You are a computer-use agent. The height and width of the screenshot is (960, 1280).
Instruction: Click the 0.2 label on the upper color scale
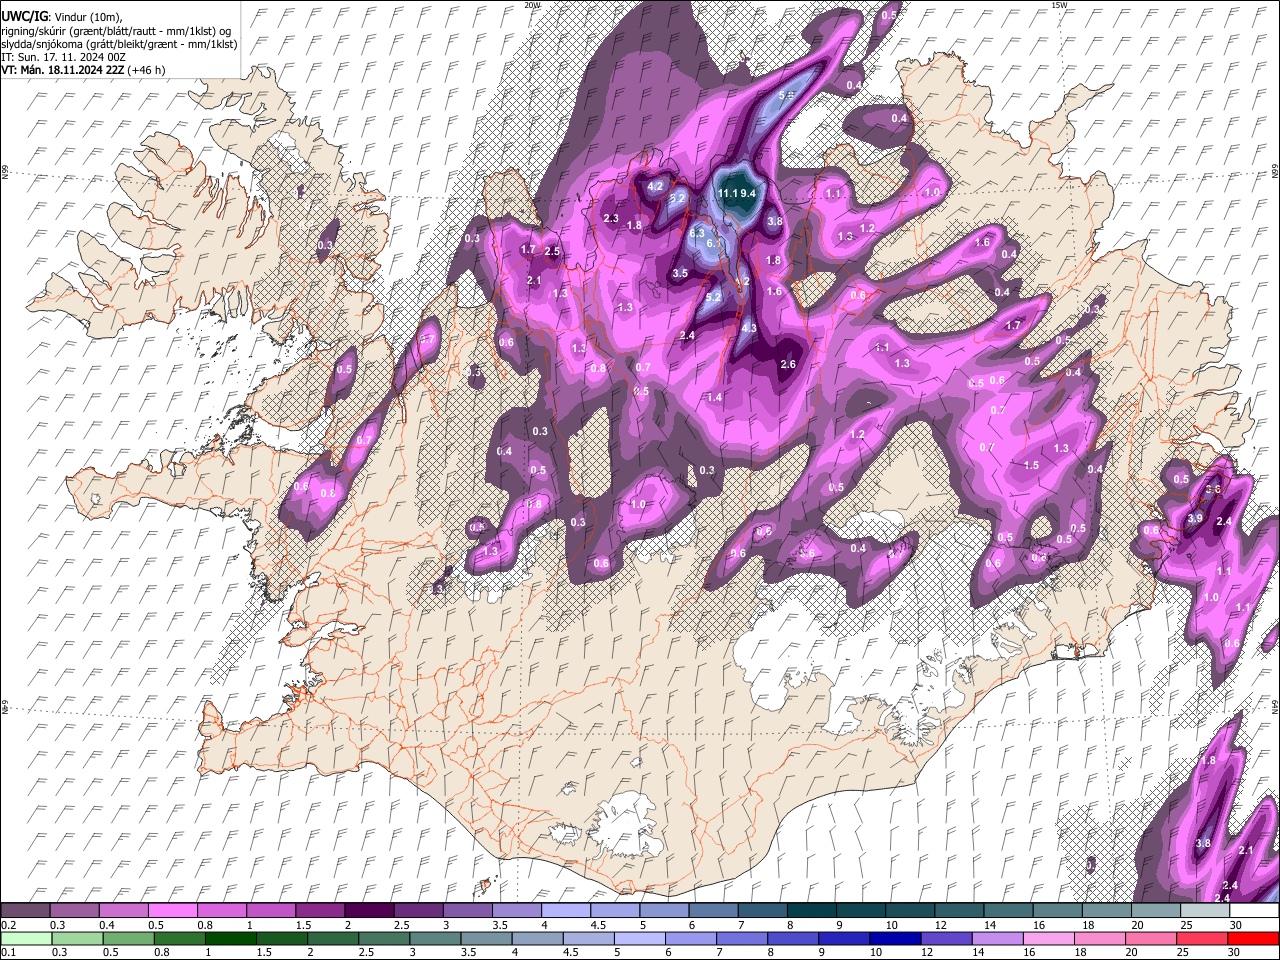click(x=8, y=925)
